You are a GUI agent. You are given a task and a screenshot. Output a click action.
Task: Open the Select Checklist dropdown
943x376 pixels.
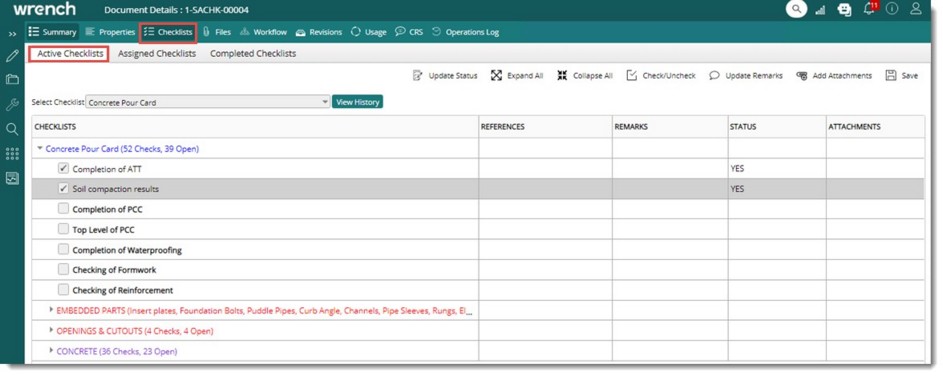208,102
